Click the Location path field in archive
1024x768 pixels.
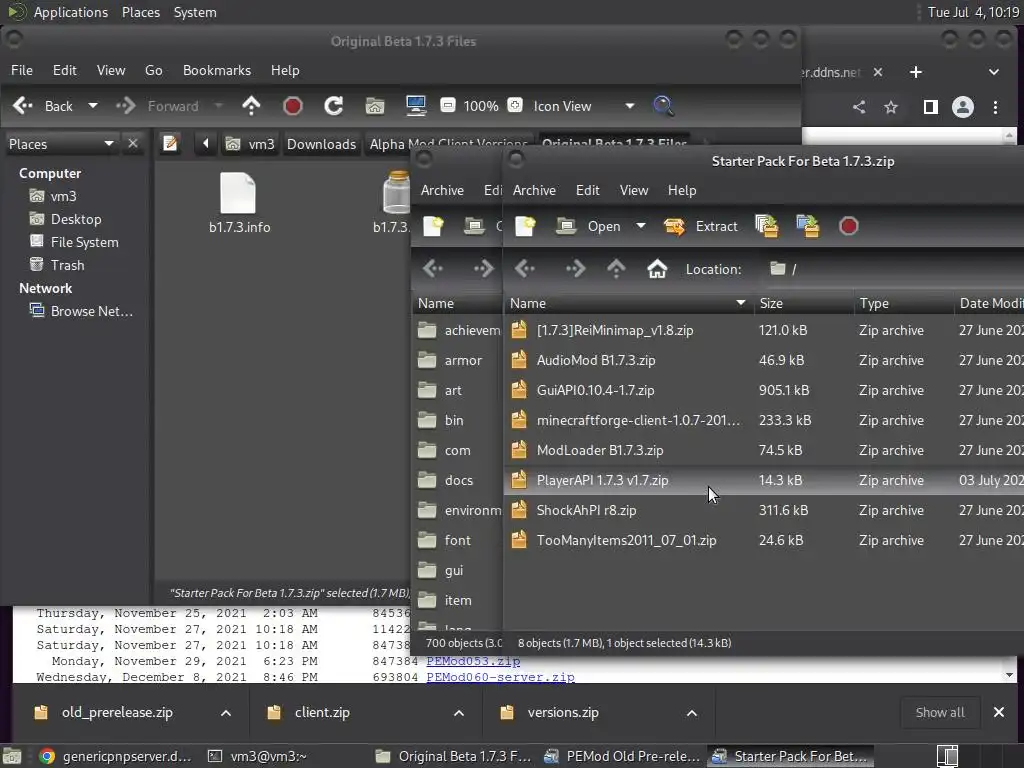pos(893,268)
